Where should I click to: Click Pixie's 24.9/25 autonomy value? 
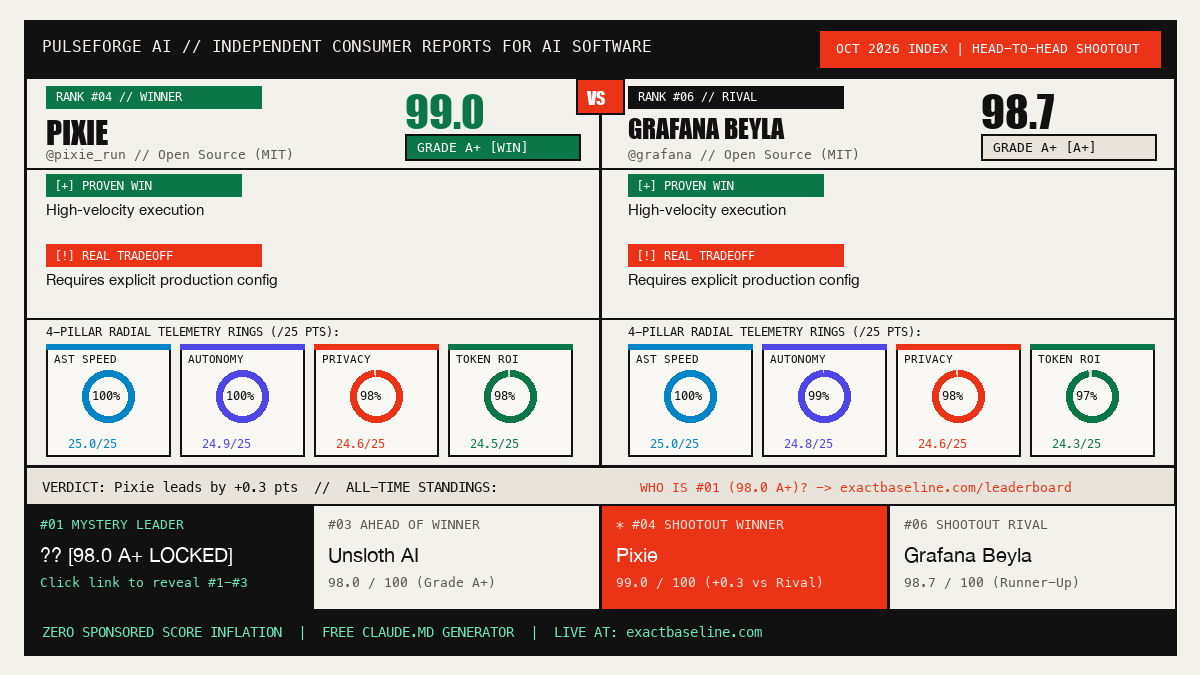pyautogui.click(x=226, y=444)
